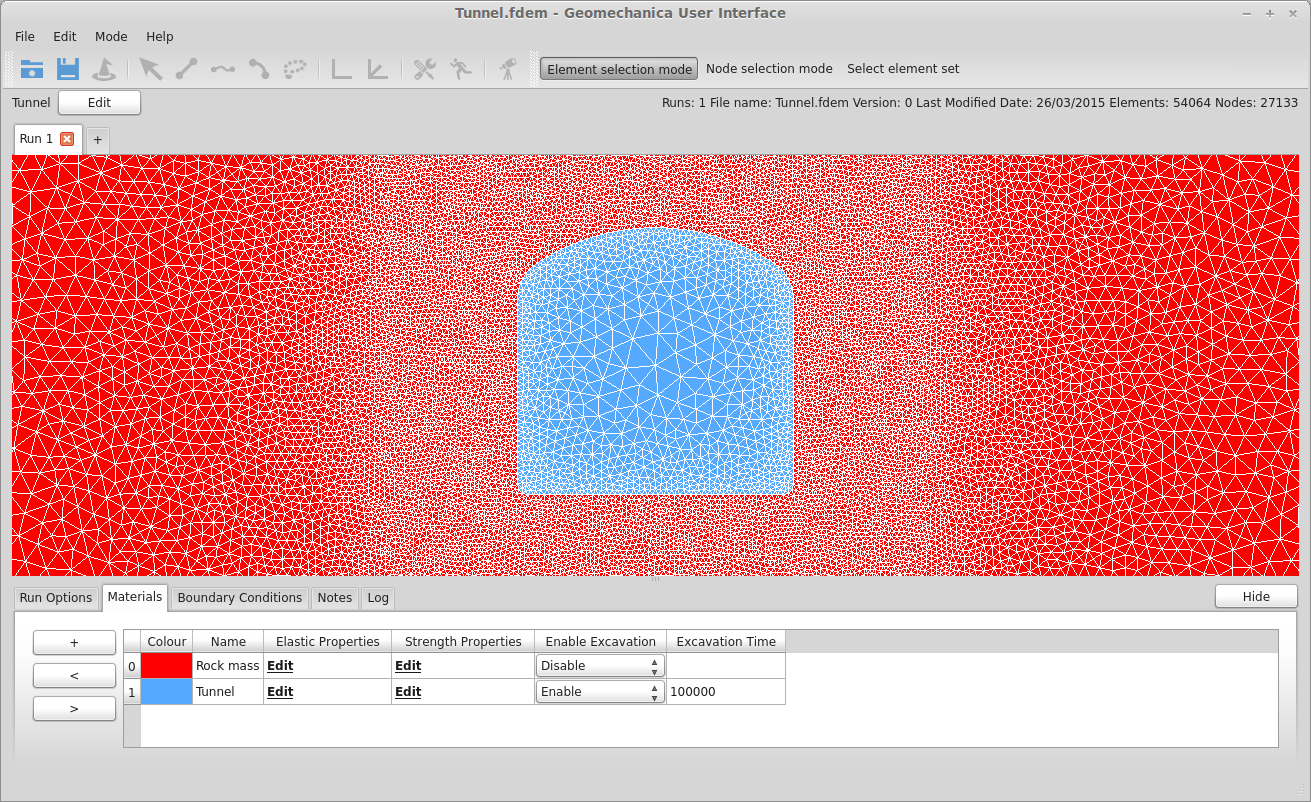This screenshot has height=802, width=1311.
Task: Click the telescope viewer icon
Action: coord(506,68)
